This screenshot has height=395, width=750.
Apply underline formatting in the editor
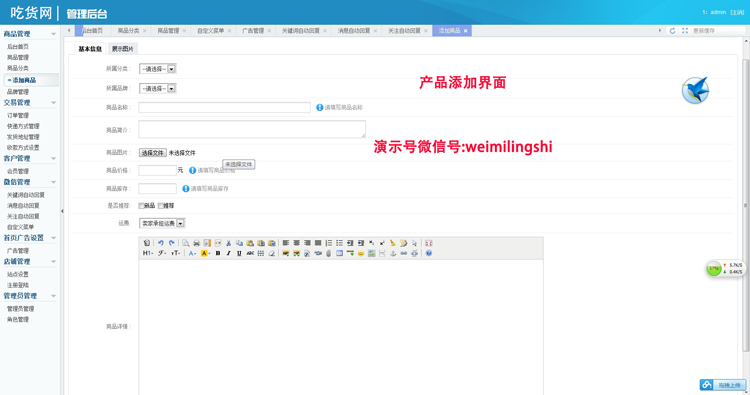pyautogui.click(x=239, y=253)
